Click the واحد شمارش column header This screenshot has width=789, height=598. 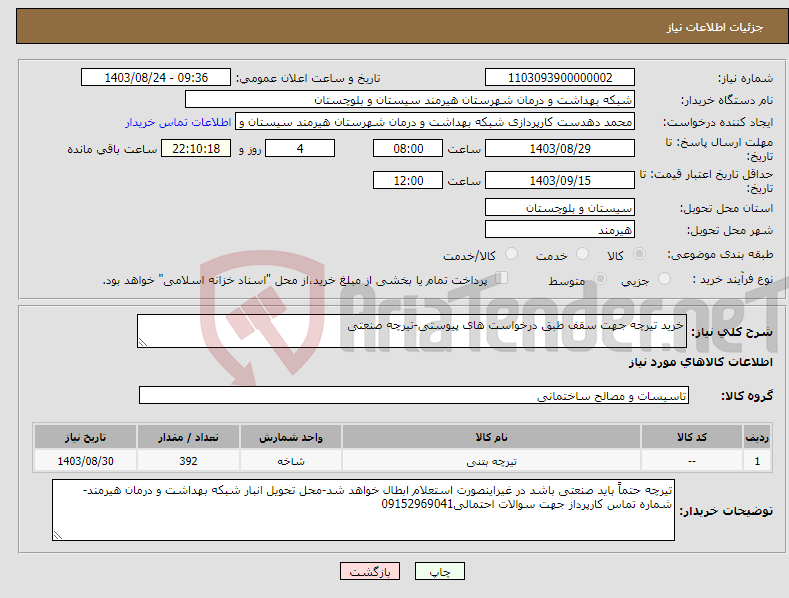point(291,437)
